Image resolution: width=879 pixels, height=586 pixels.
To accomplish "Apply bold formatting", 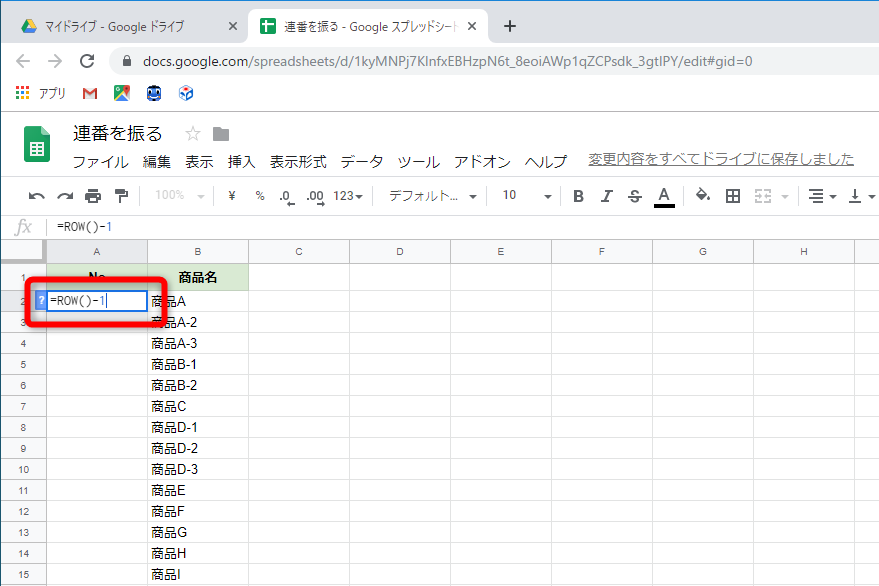I will 578,196.
